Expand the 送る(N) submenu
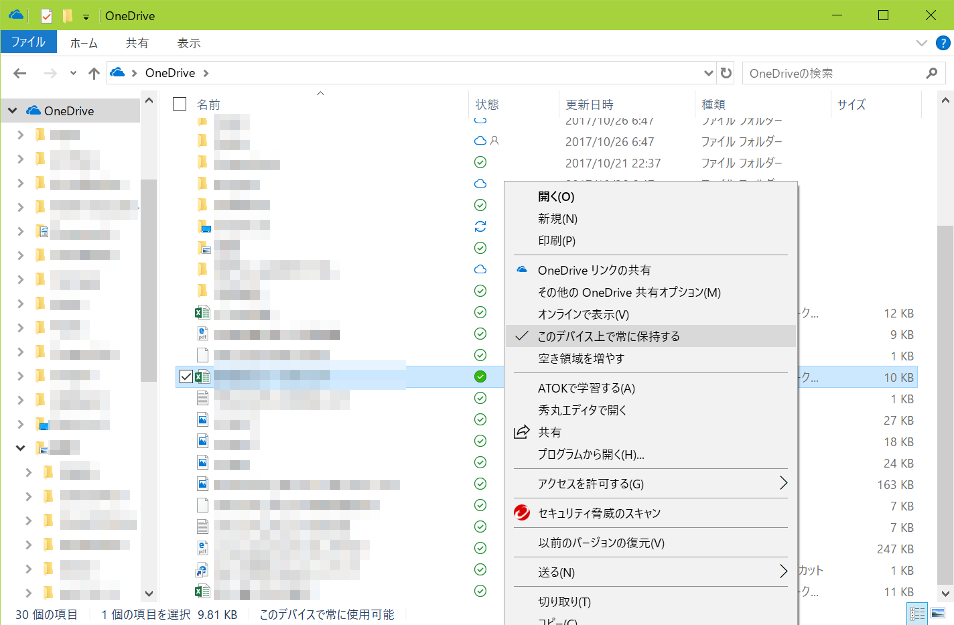Image resolution: width=954 pixels, height=625 pixels. pyautogui.click(x=650, y=572)
